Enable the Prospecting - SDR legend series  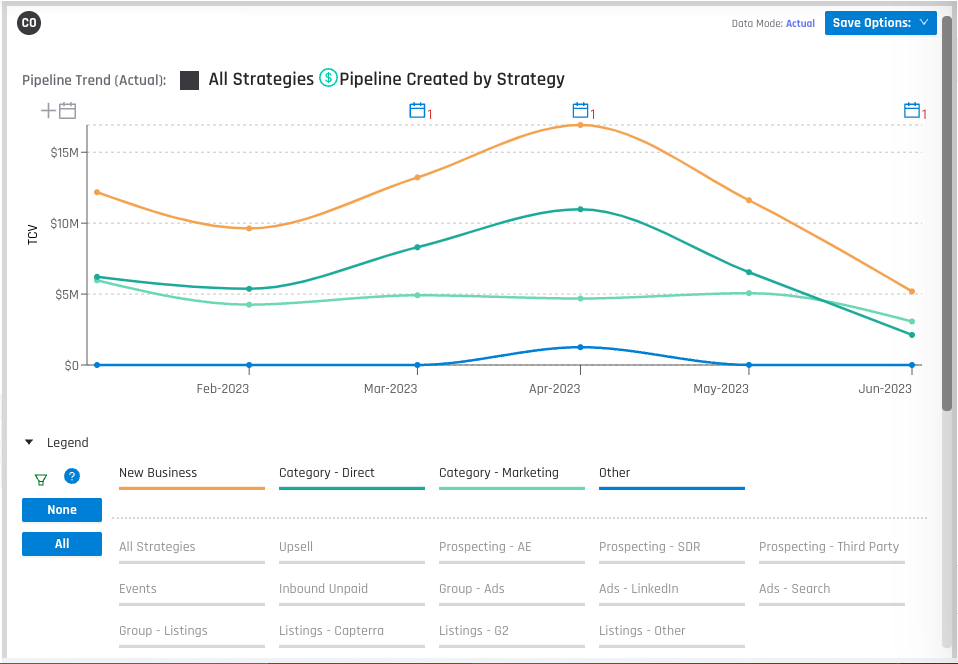tap(672, 551)
